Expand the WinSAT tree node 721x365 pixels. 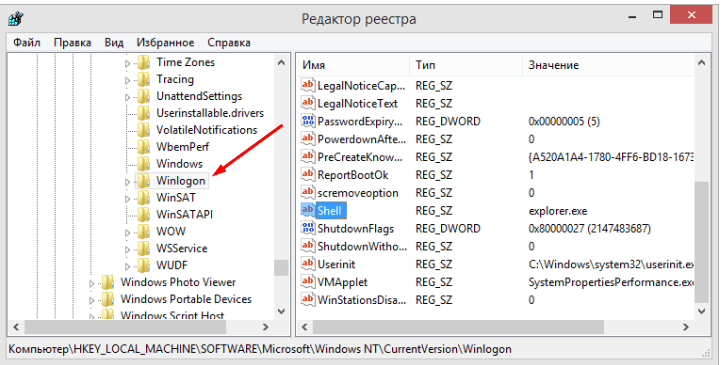[x=128, y=199]
